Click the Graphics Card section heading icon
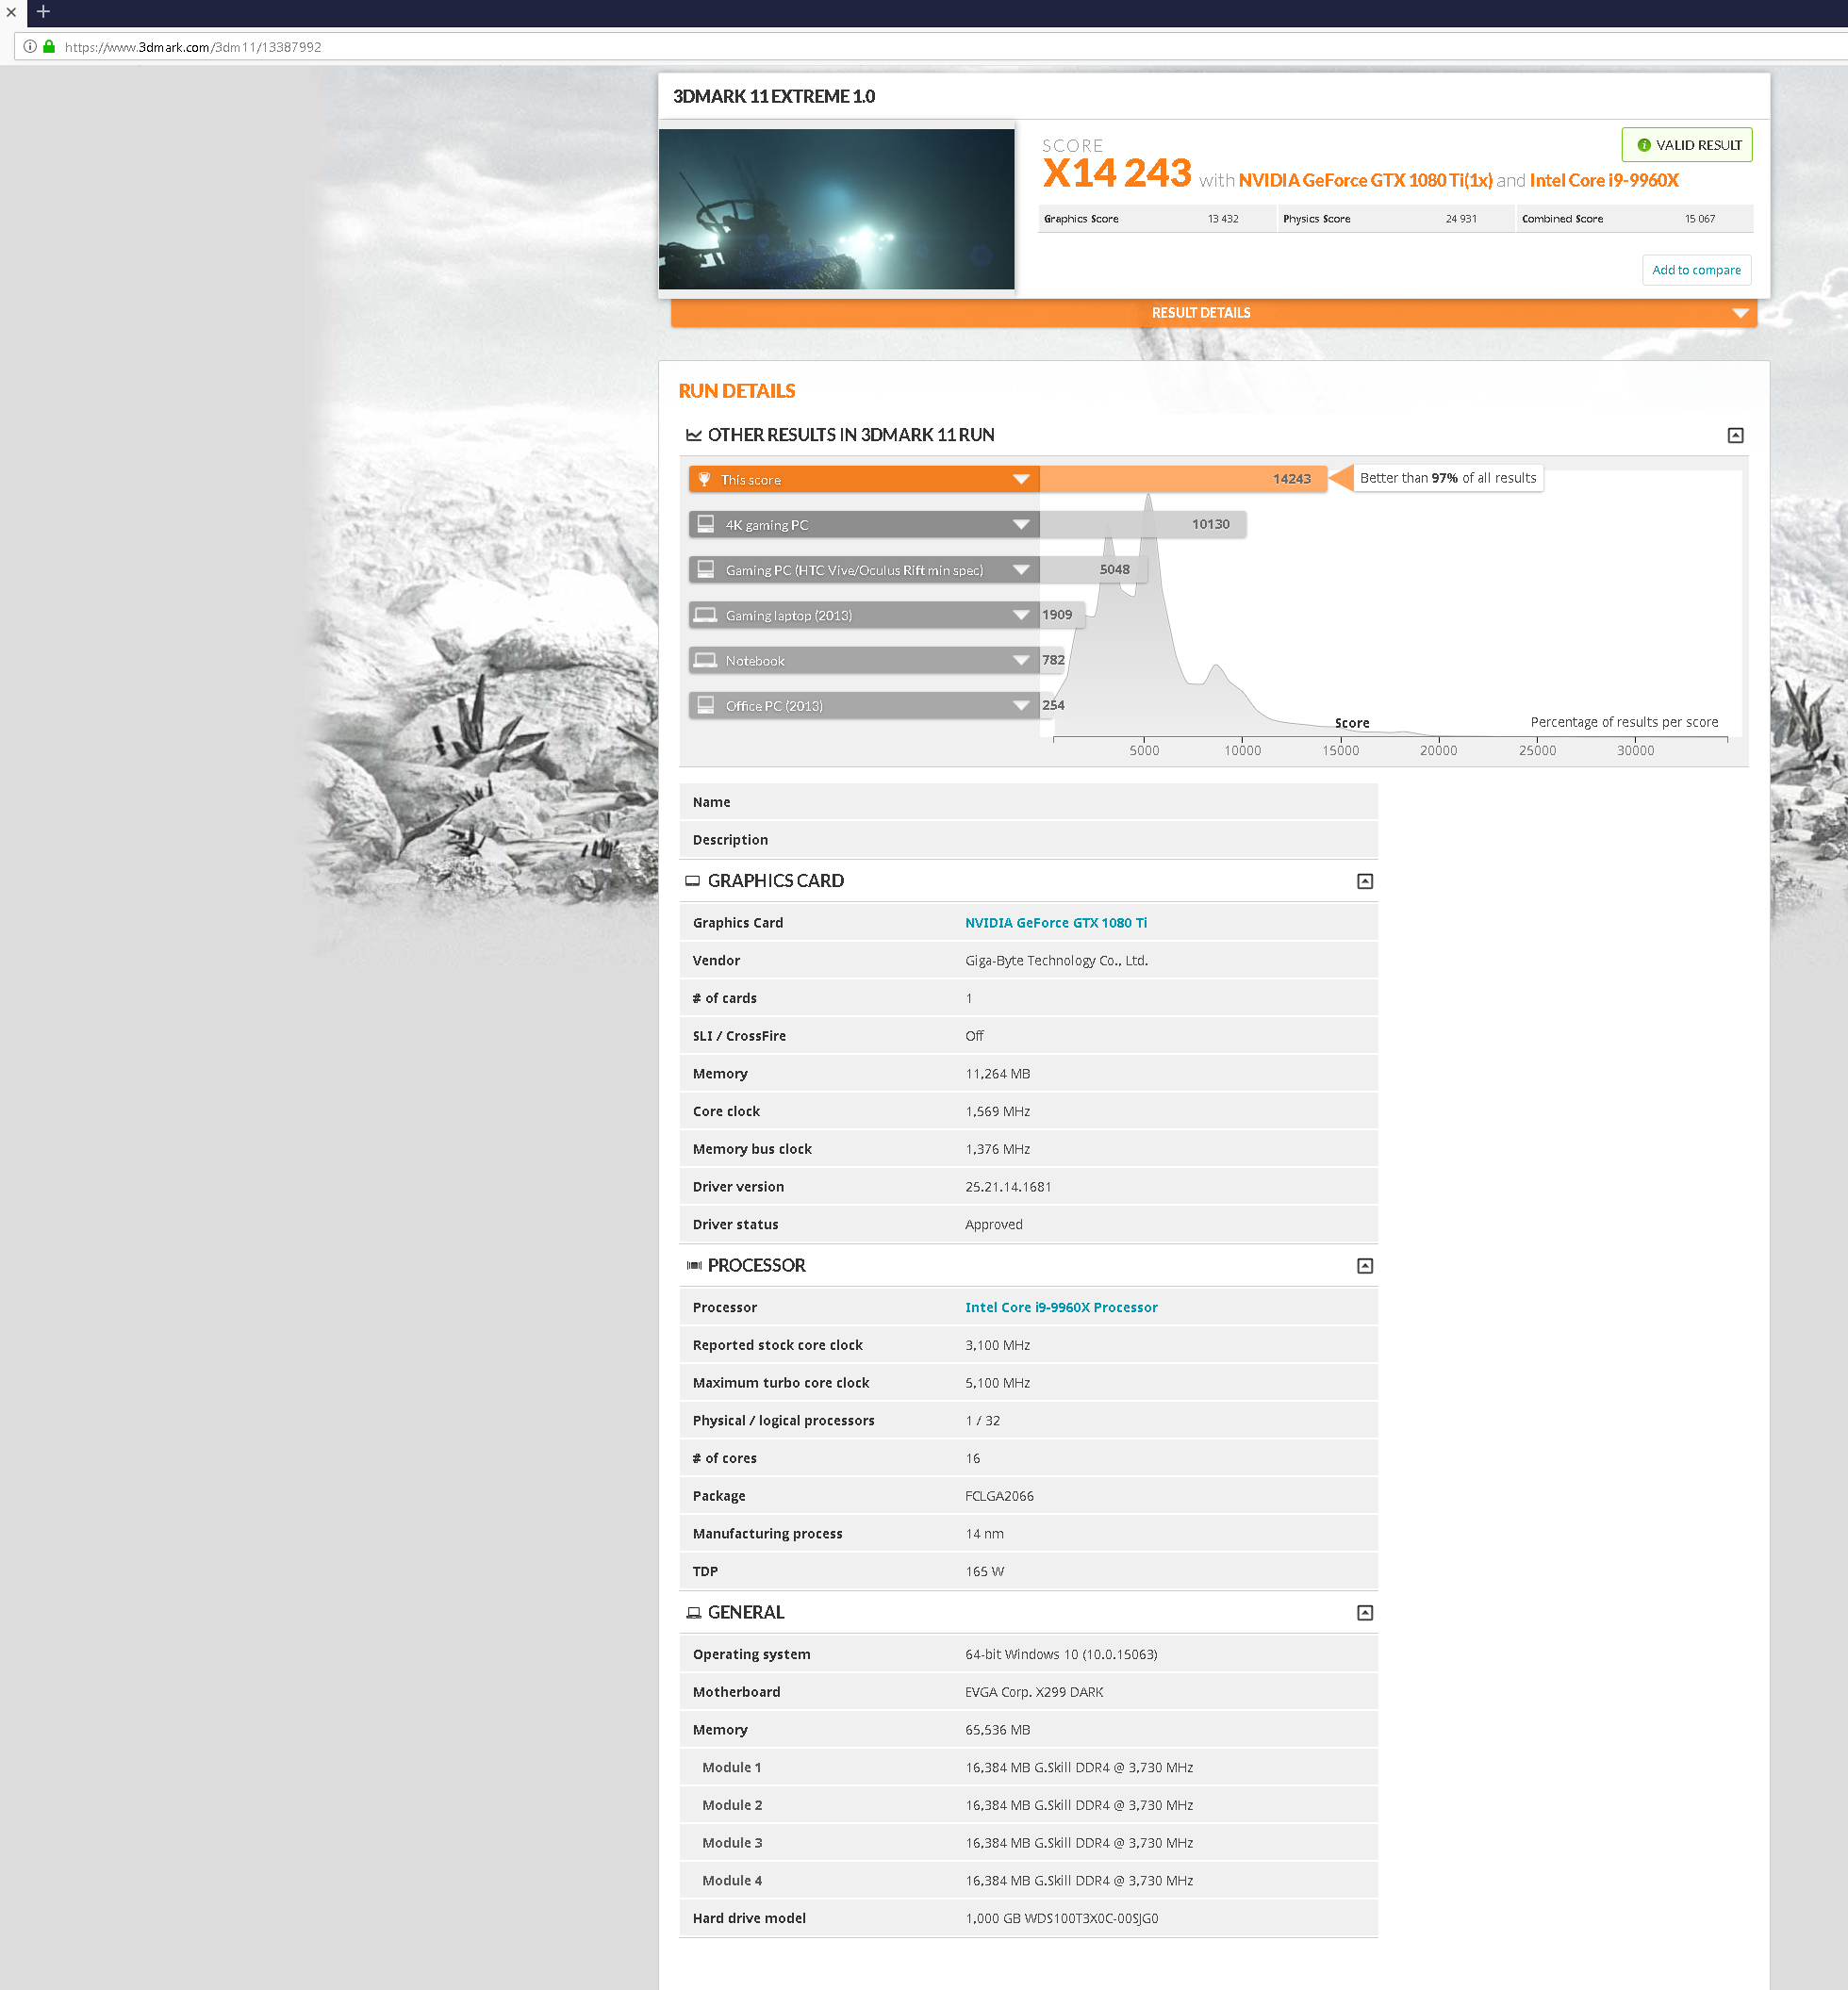The image size is (1848, 1990). coord(692,881)
